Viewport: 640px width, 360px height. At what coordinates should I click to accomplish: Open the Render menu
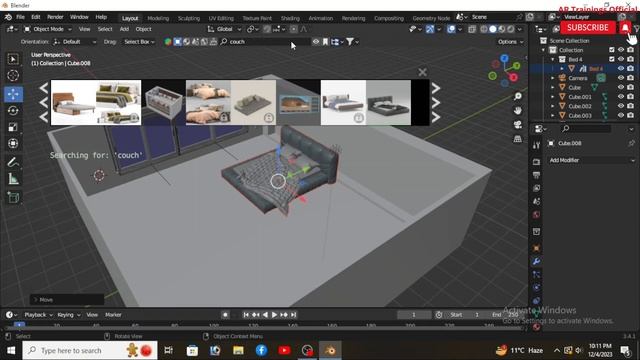point(55,17)
